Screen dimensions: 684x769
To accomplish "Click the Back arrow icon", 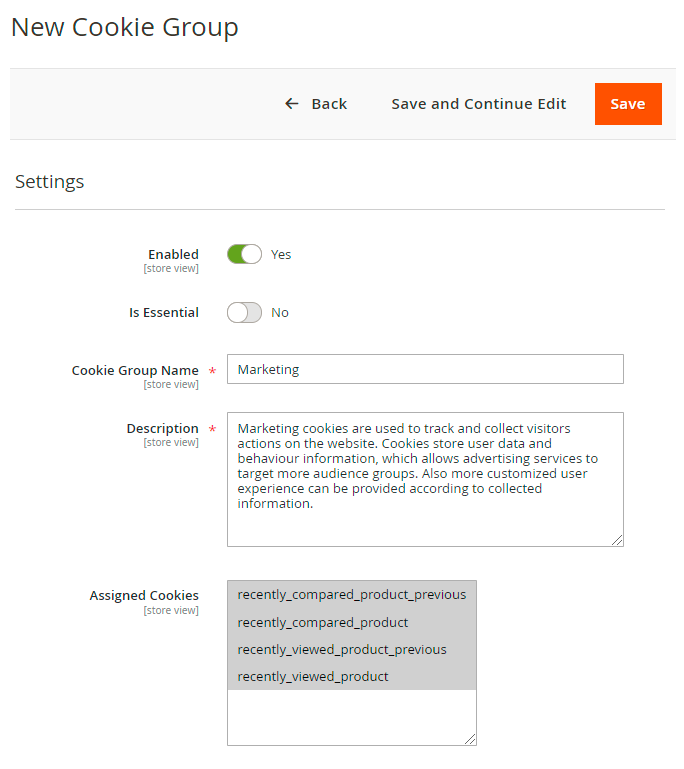I will 292,104.
